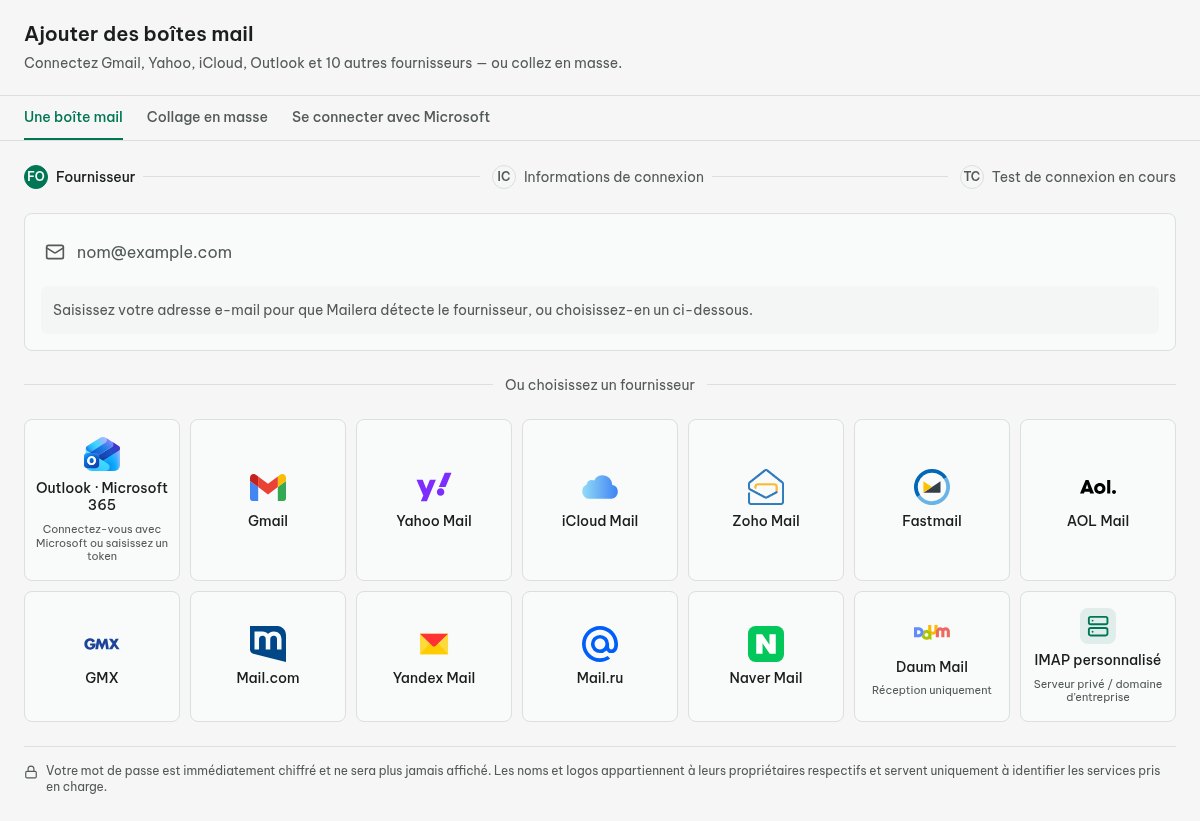
Task: Click the Votre mot de passe footer text
Action: click(x=603, y=779)
